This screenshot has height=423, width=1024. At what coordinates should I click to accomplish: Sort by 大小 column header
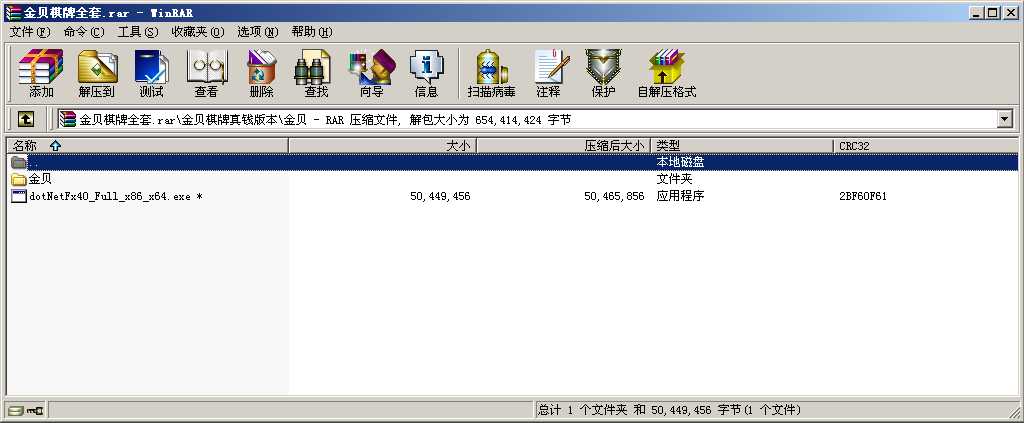(x=383, y=146)
